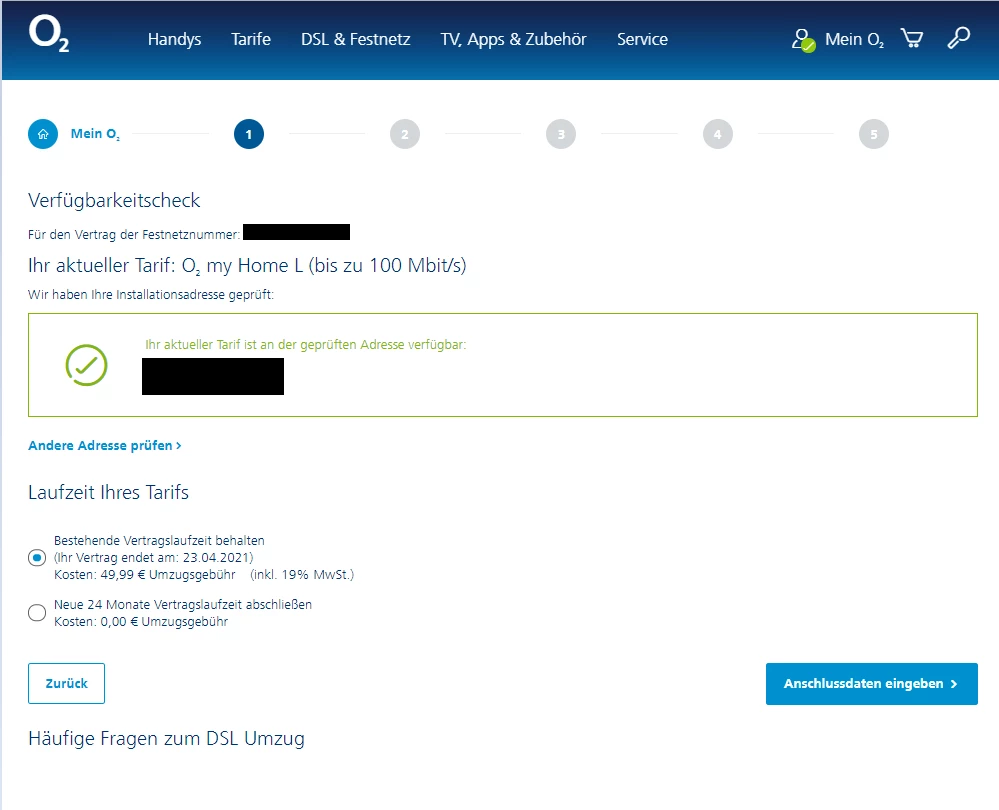Click the Verfügbarkeitscheck heading
This screenshot has width=999, height=810.
(x=114, y=201)
